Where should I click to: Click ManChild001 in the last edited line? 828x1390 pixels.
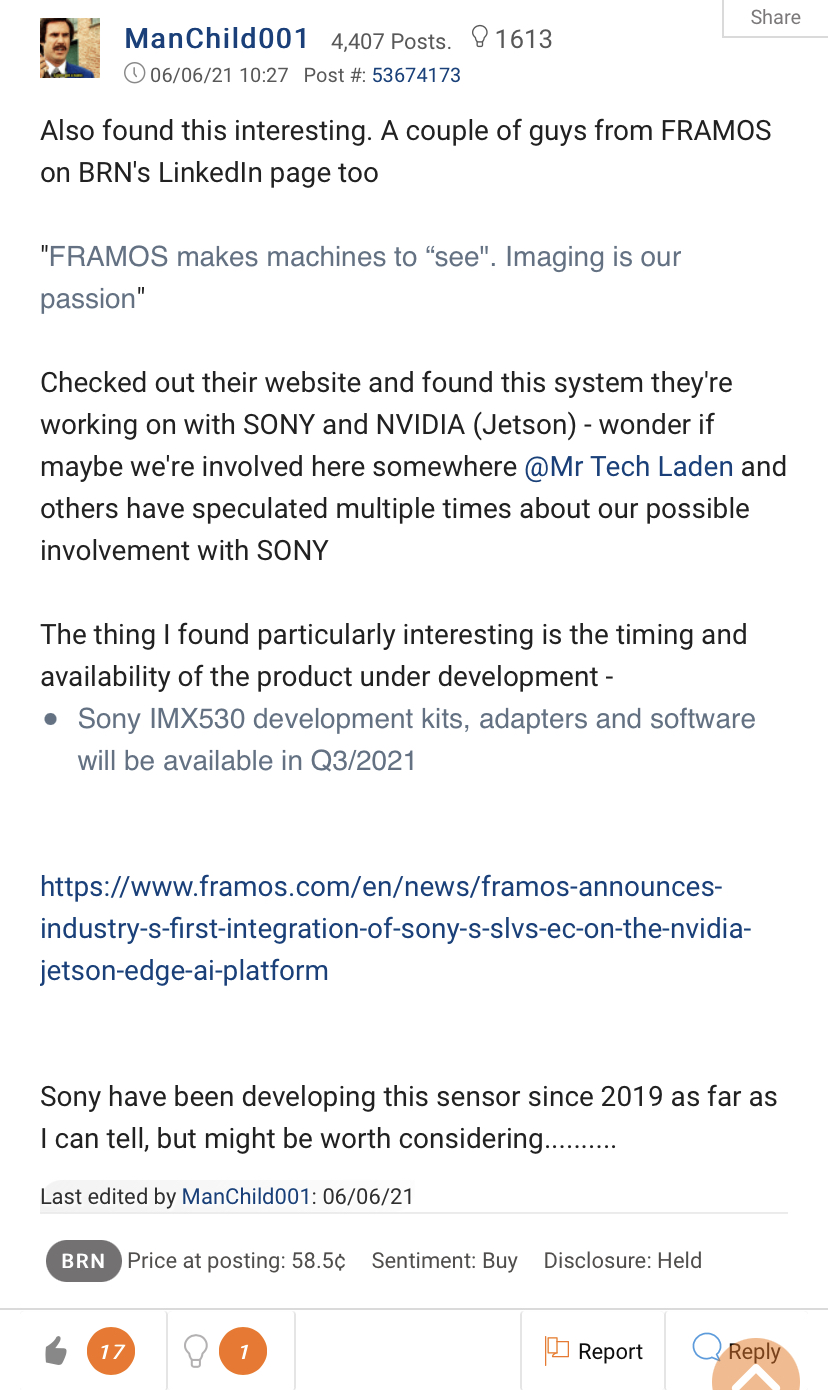click(x=246, y=1196)
